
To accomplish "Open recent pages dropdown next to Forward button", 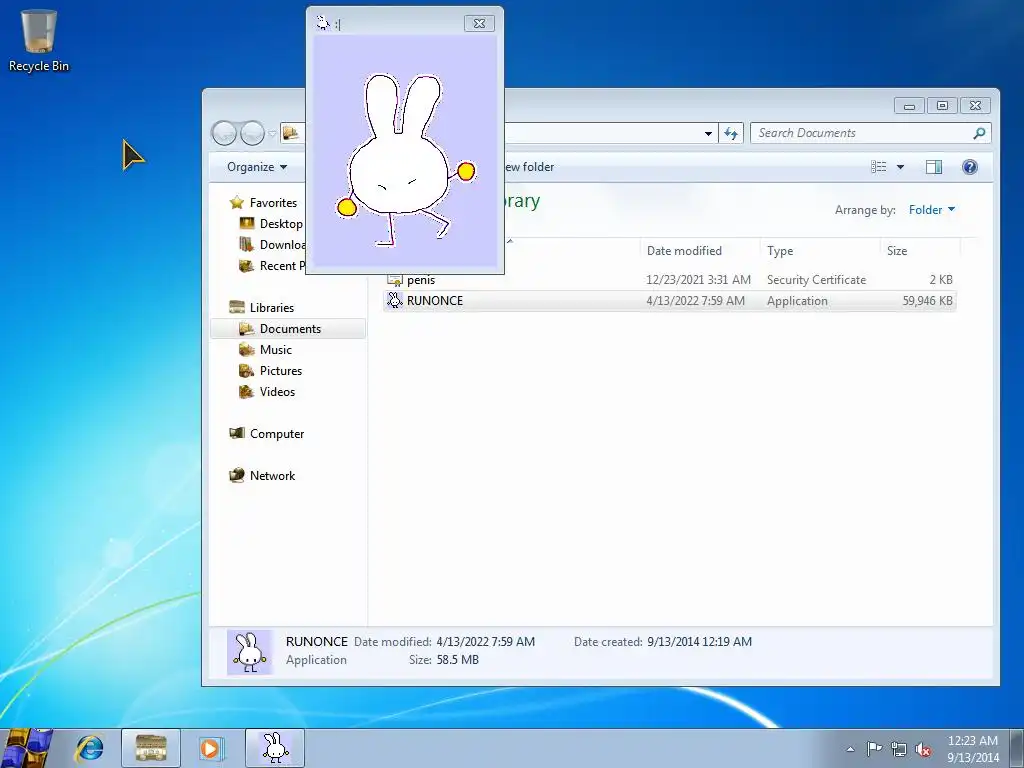I will (272, 134).
